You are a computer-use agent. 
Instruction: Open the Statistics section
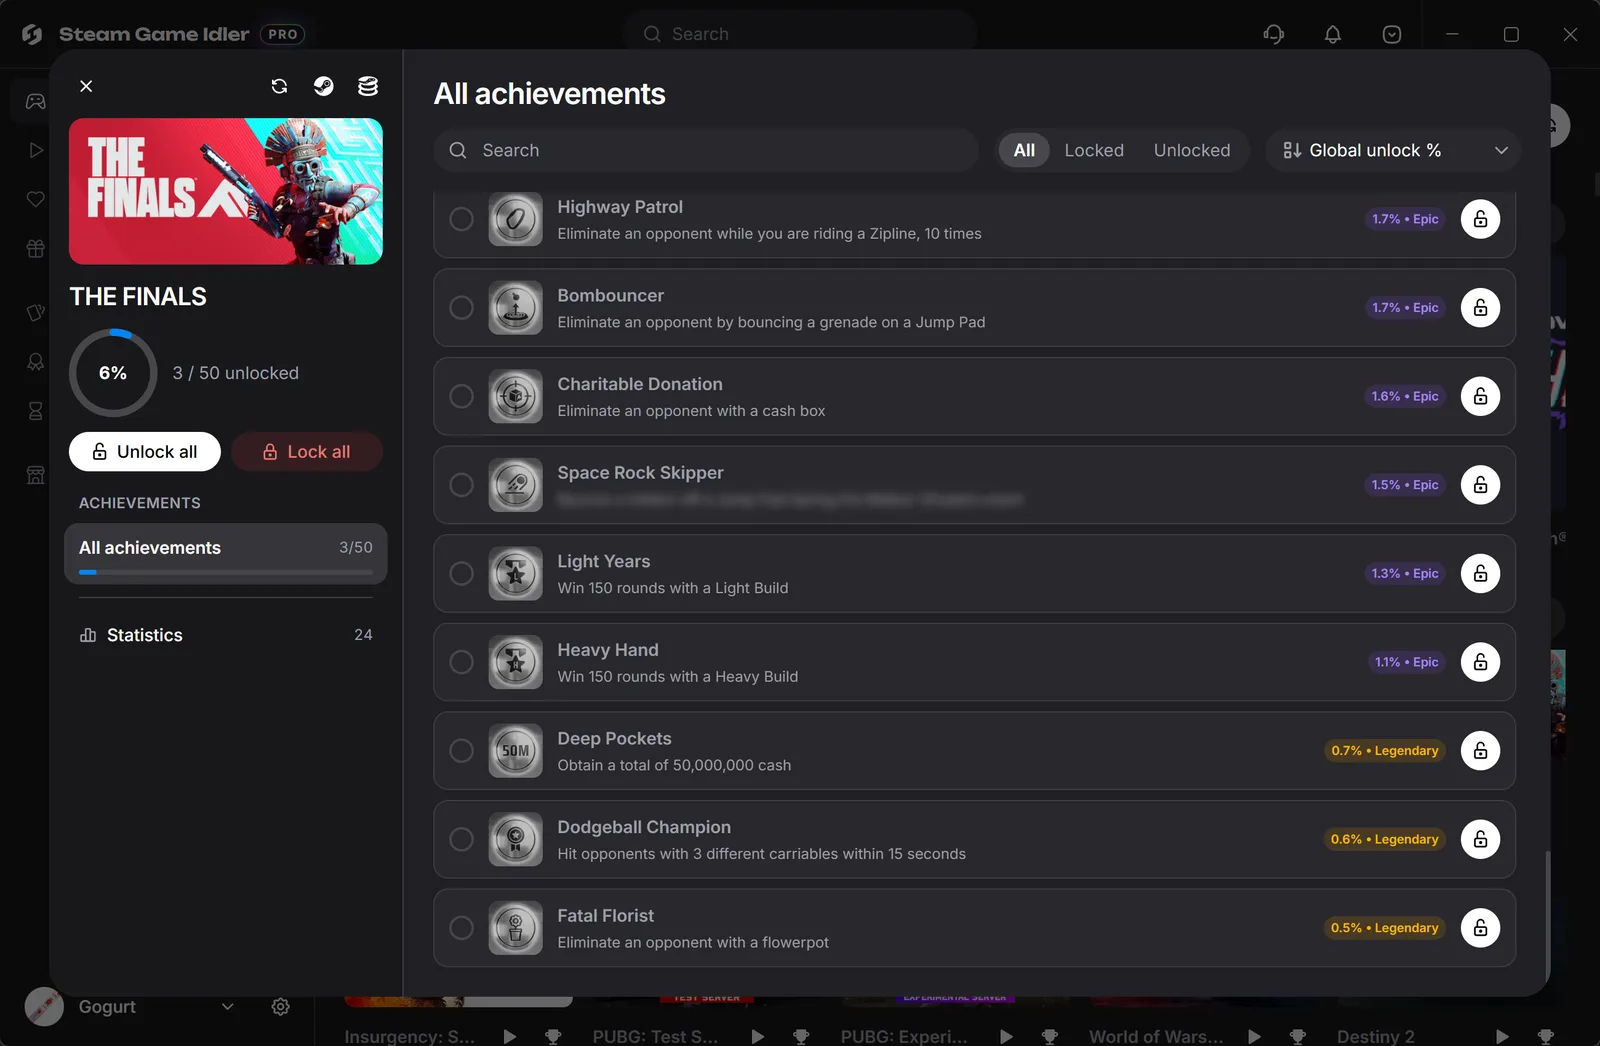coord(226,635)
